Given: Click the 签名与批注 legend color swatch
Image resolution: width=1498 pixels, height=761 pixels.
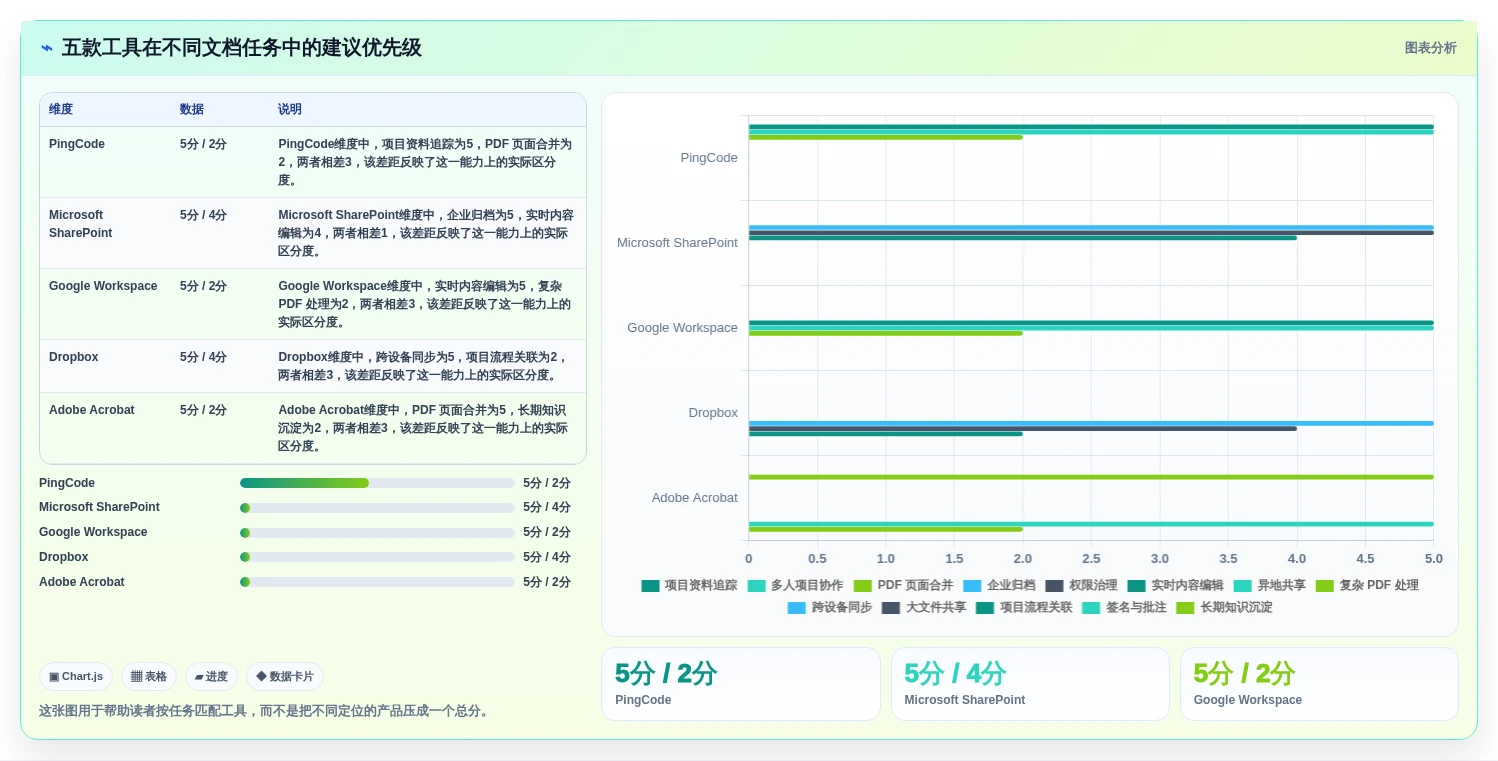Looking at the screenshot, I should [x=1091, y=607].
